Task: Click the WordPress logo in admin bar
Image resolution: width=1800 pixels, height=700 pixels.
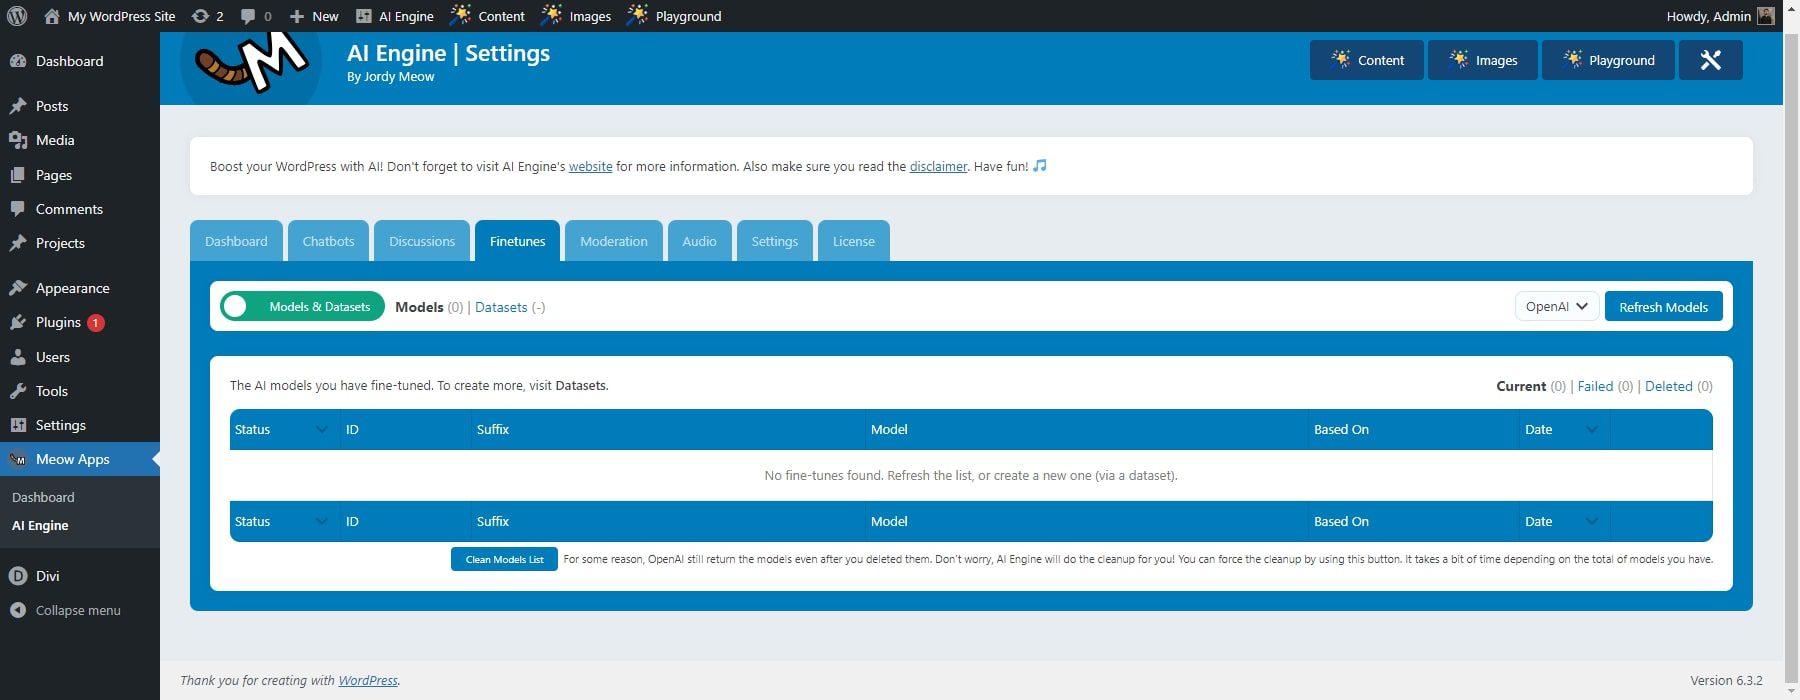Action: (17, 16)
